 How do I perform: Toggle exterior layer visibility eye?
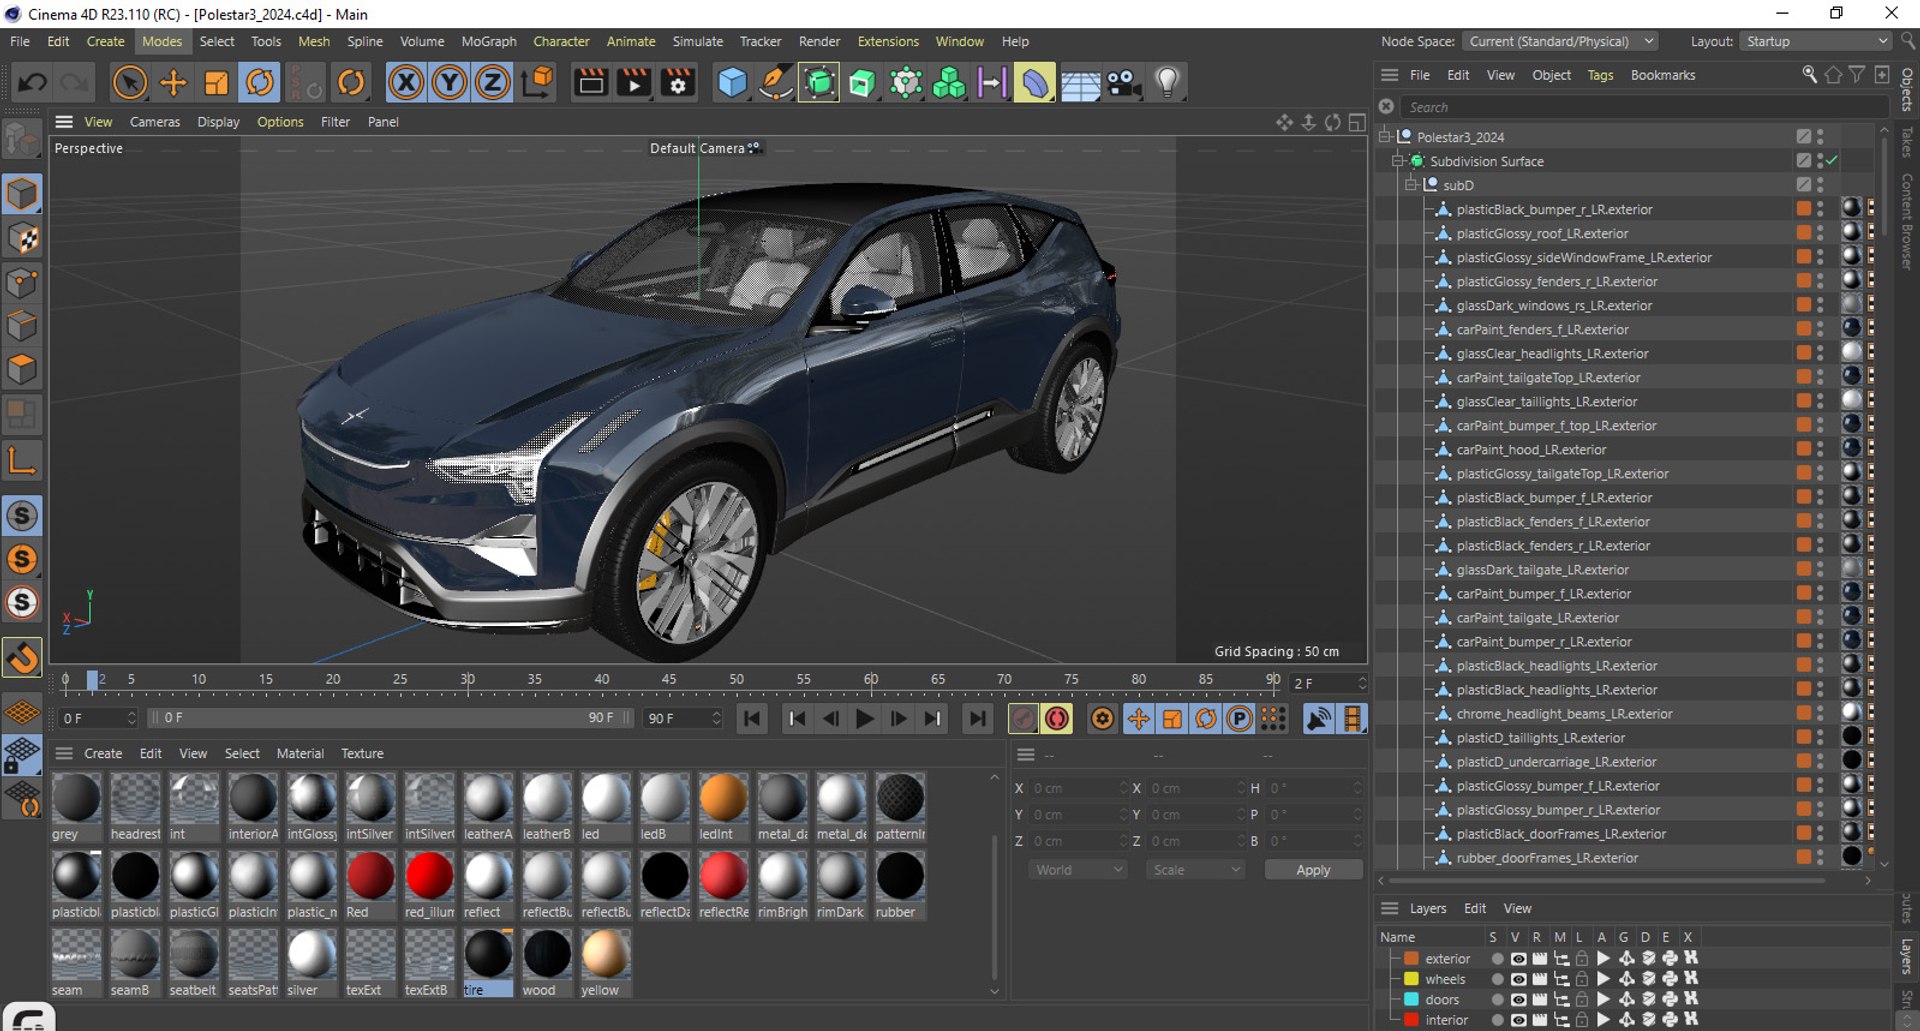1518,958
